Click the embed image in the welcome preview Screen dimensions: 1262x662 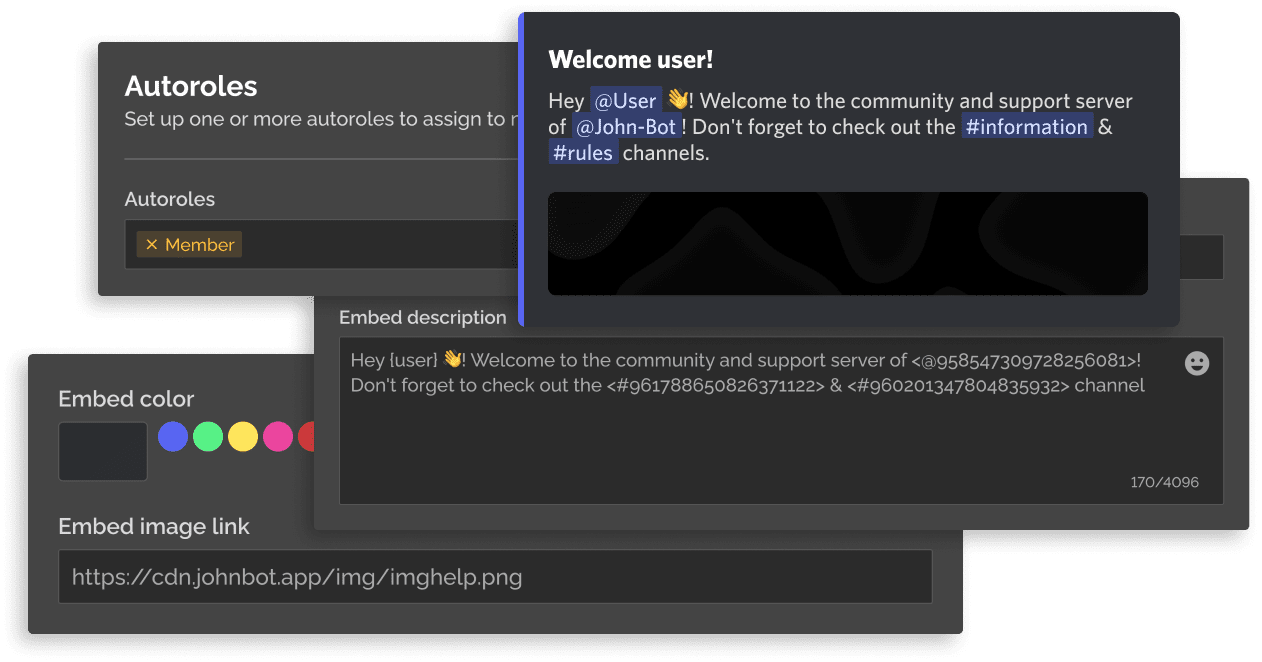point(847,243)
